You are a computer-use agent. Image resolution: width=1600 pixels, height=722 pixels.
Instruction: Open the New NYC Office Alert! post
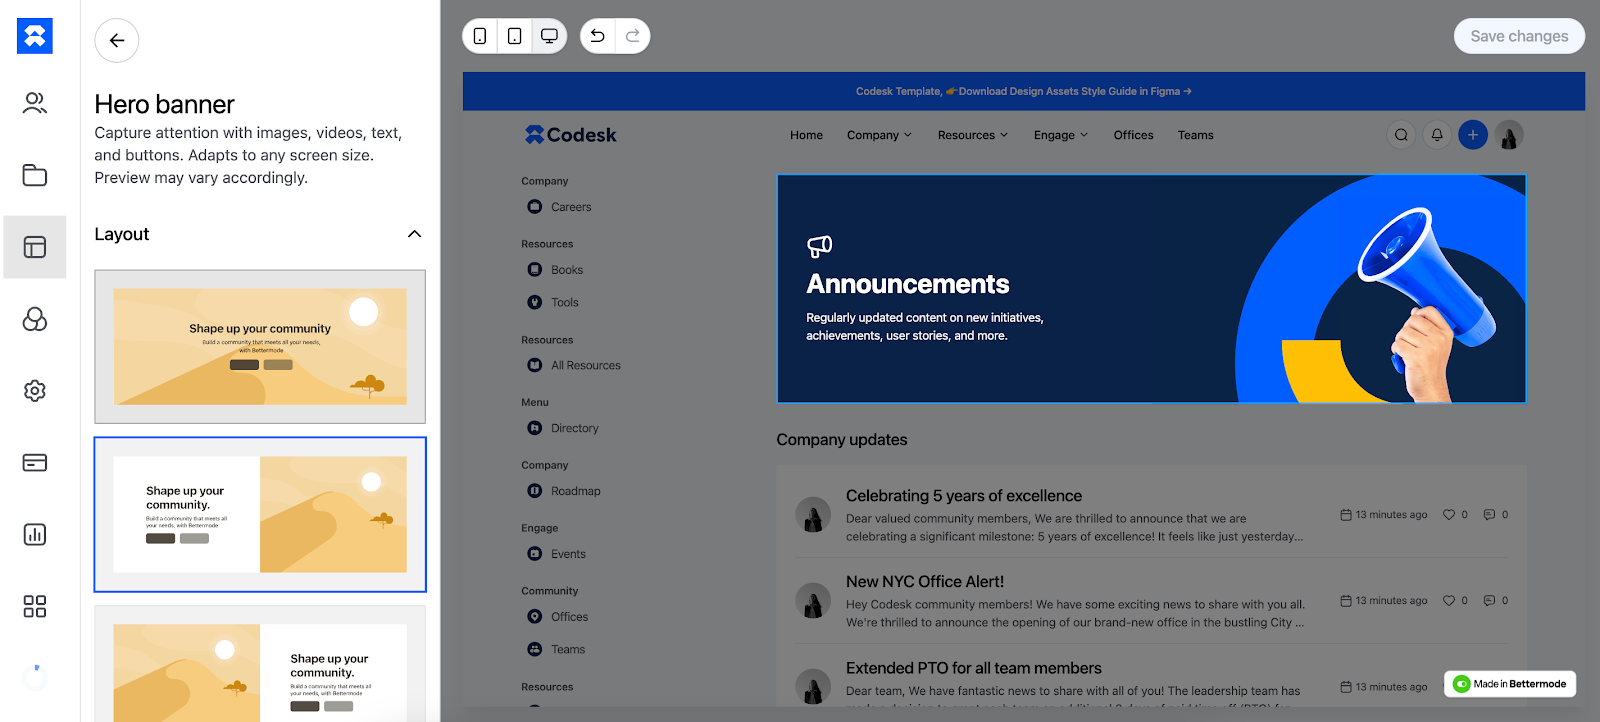click(x=925, y=582)
